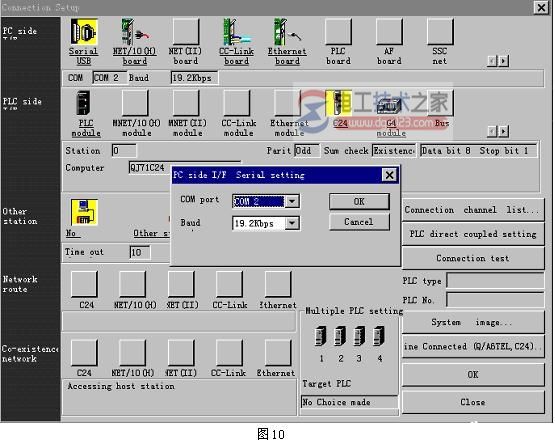Close the Connection Setup window
The image size is (555, 445).
click(x=541, y=7)
